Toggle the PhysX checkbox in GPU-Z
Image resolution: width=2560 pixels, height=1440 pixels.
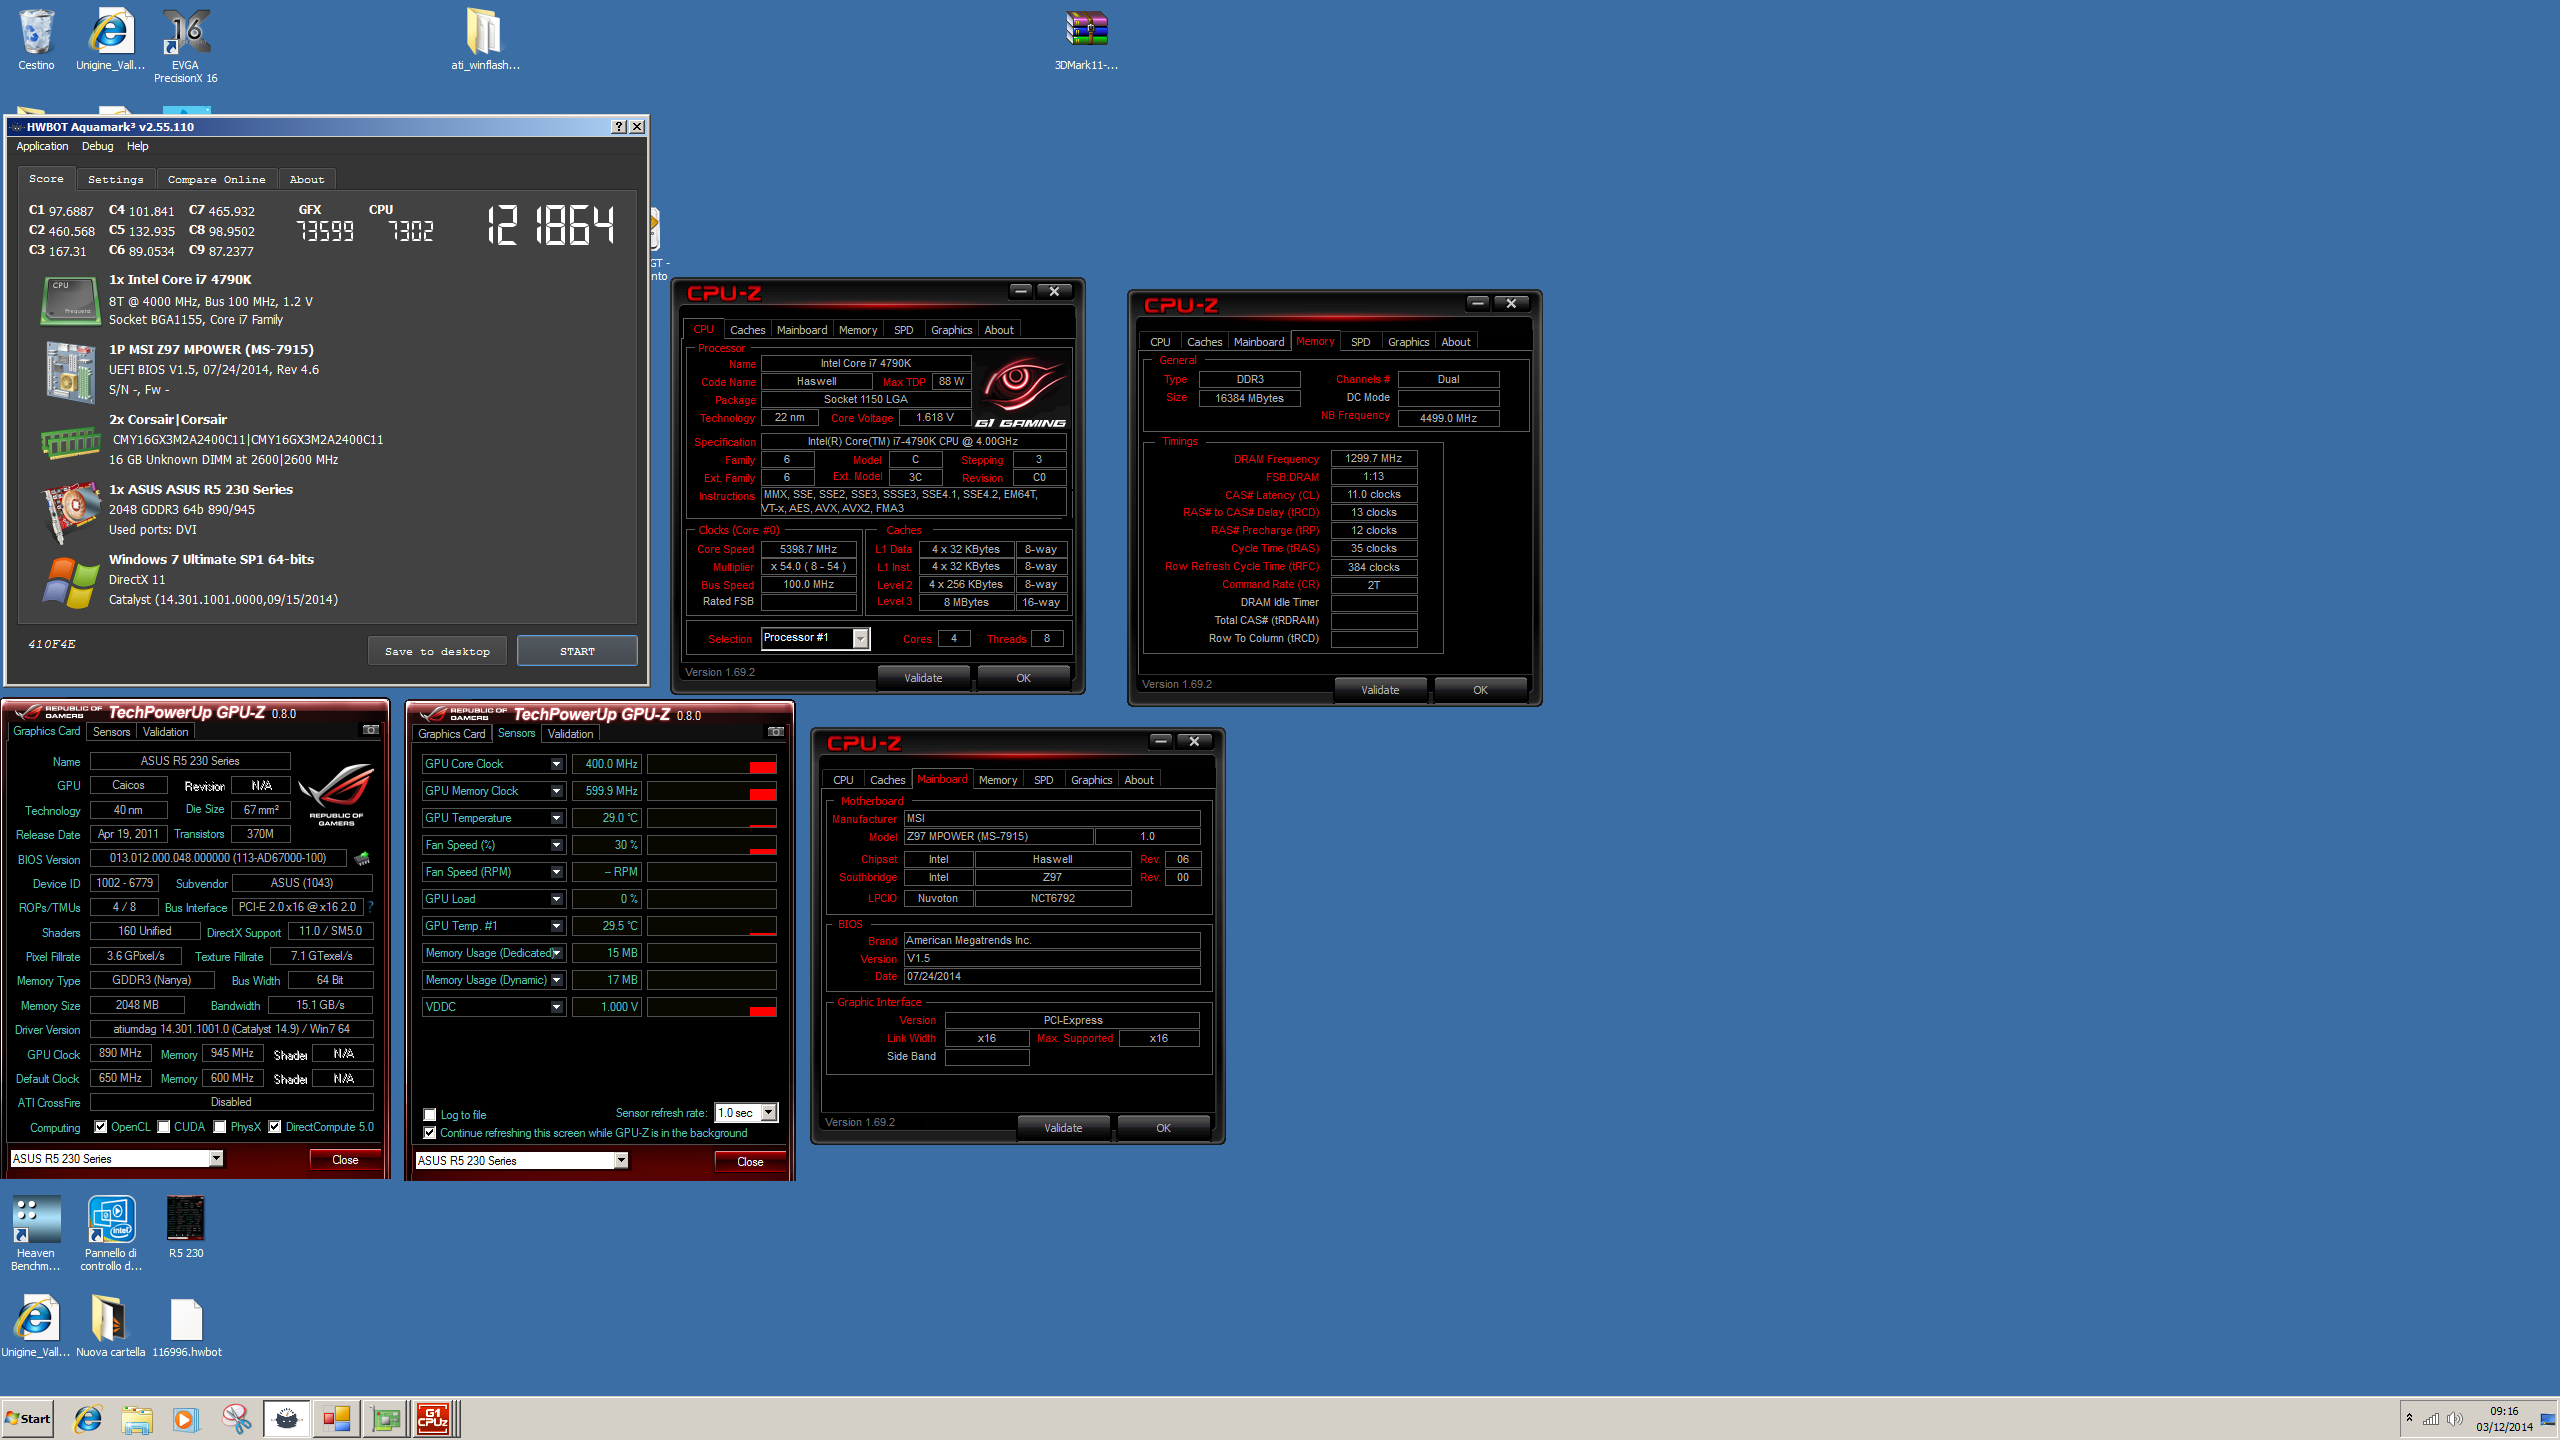click(220, 1127)
